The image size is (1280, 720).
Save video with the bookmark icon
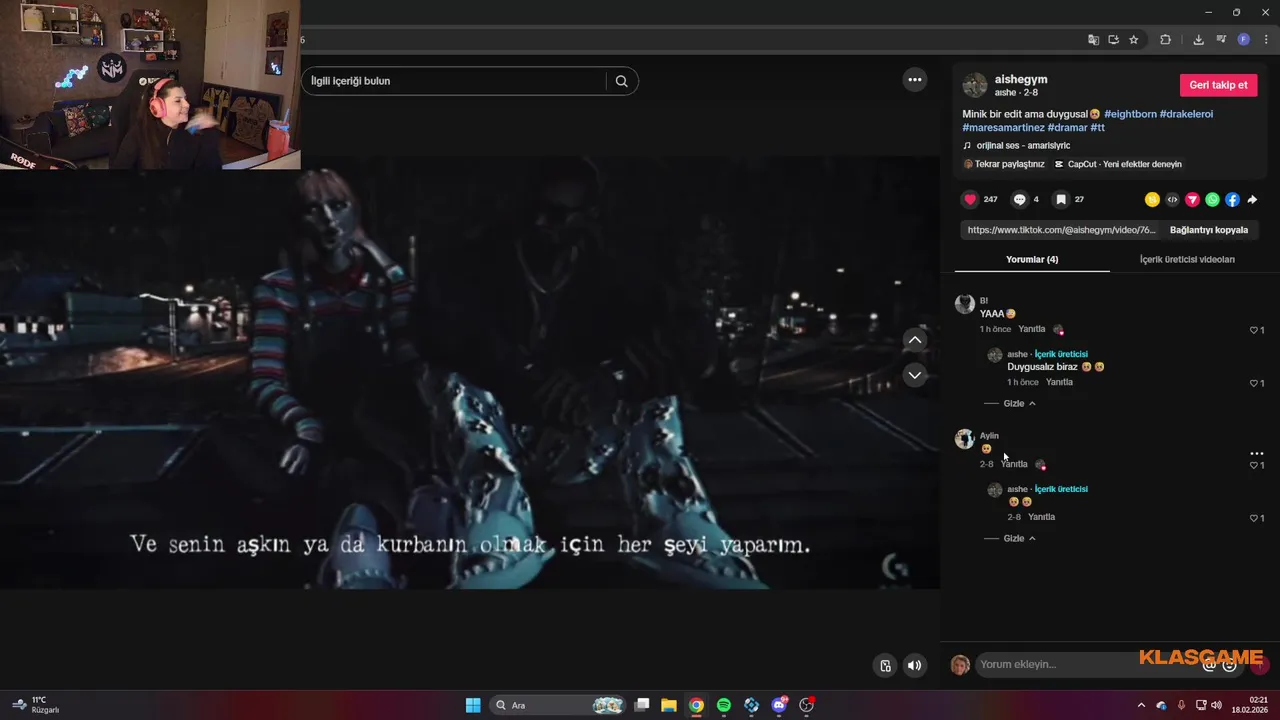1061,199
